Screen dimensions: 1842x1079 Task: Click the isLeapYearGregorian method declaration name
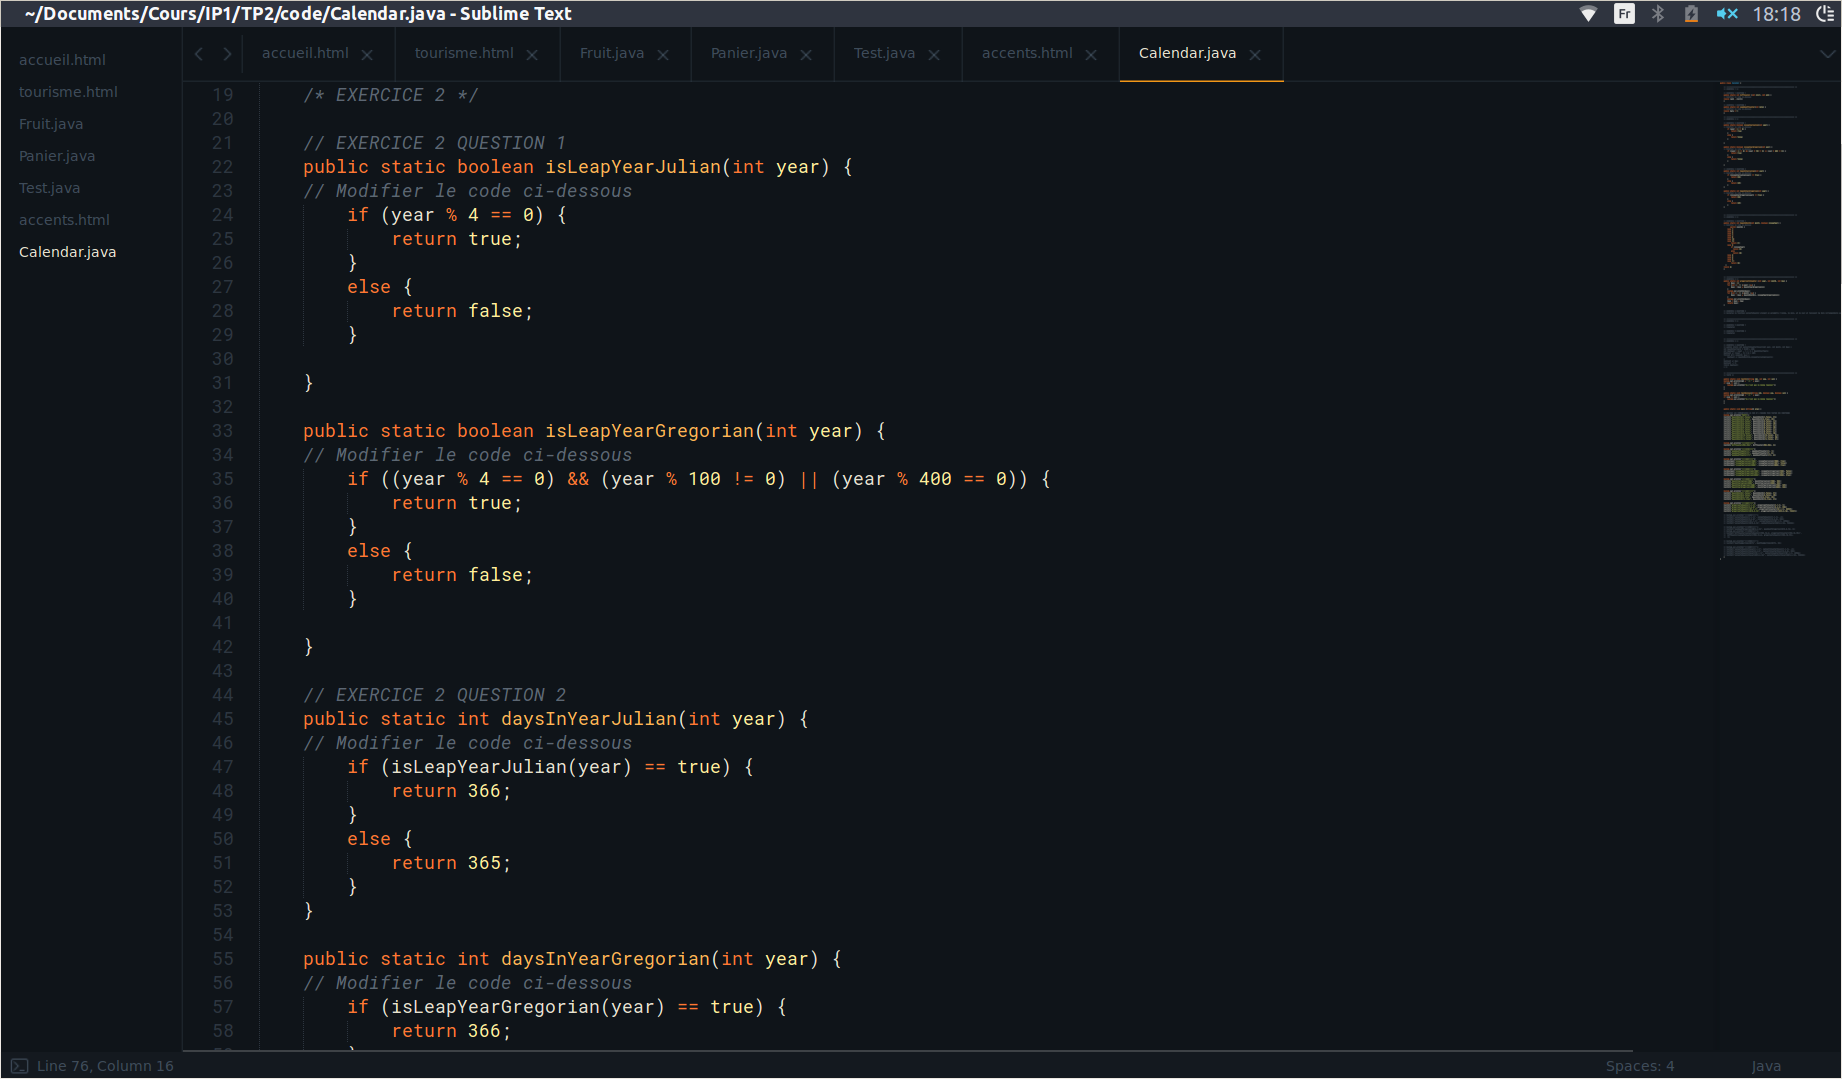point(650,431)
